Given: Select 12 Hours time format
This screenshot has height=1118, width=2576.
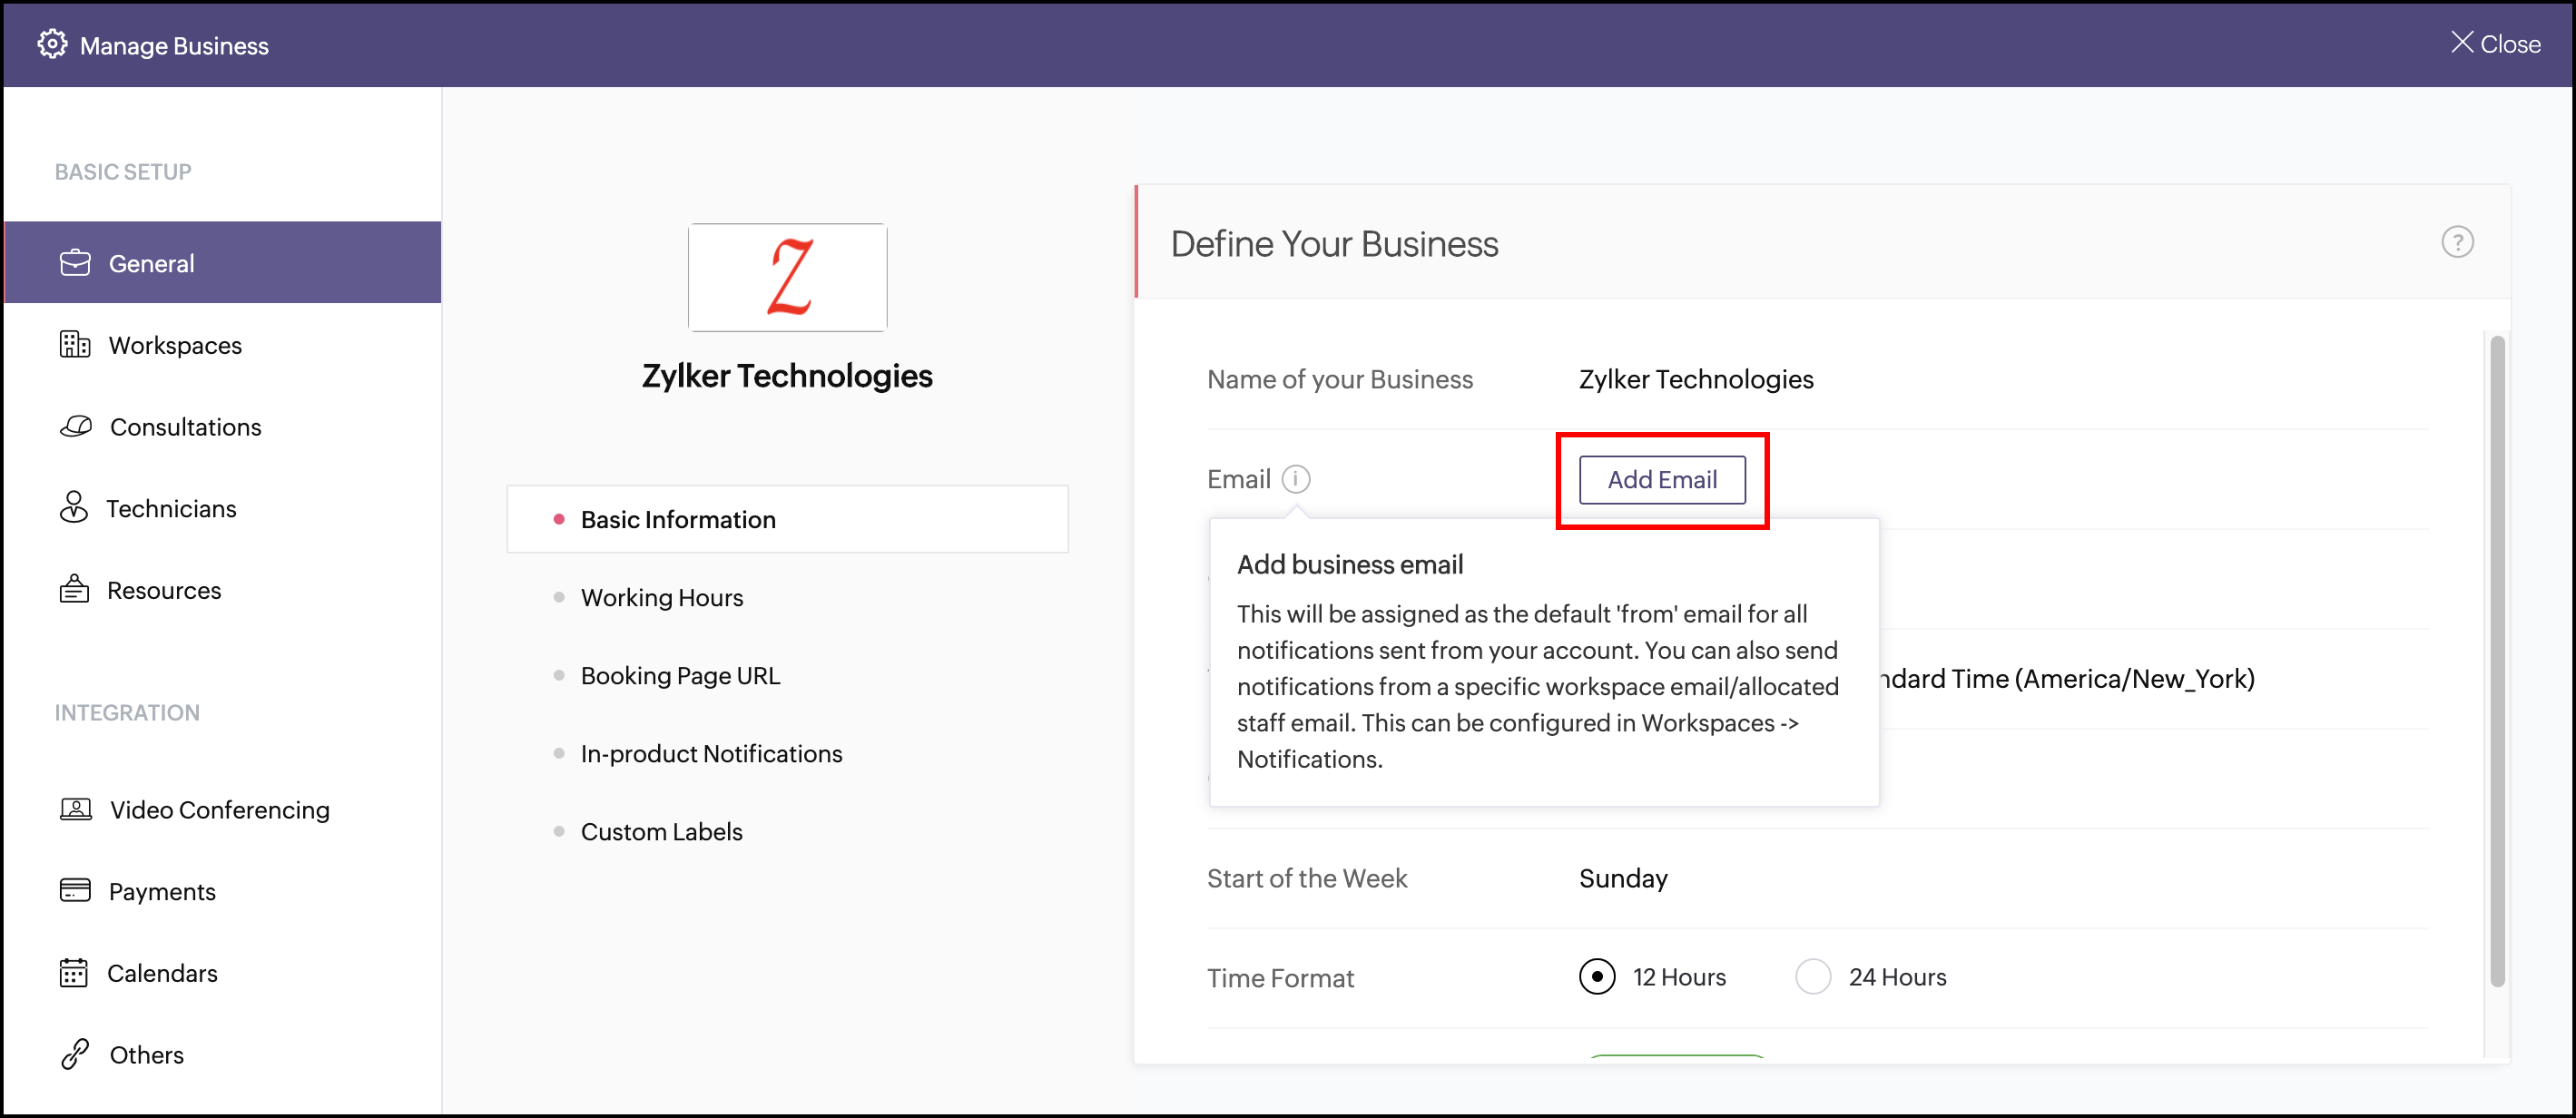Looking at the screenshot, I should tap(1597, 976).
